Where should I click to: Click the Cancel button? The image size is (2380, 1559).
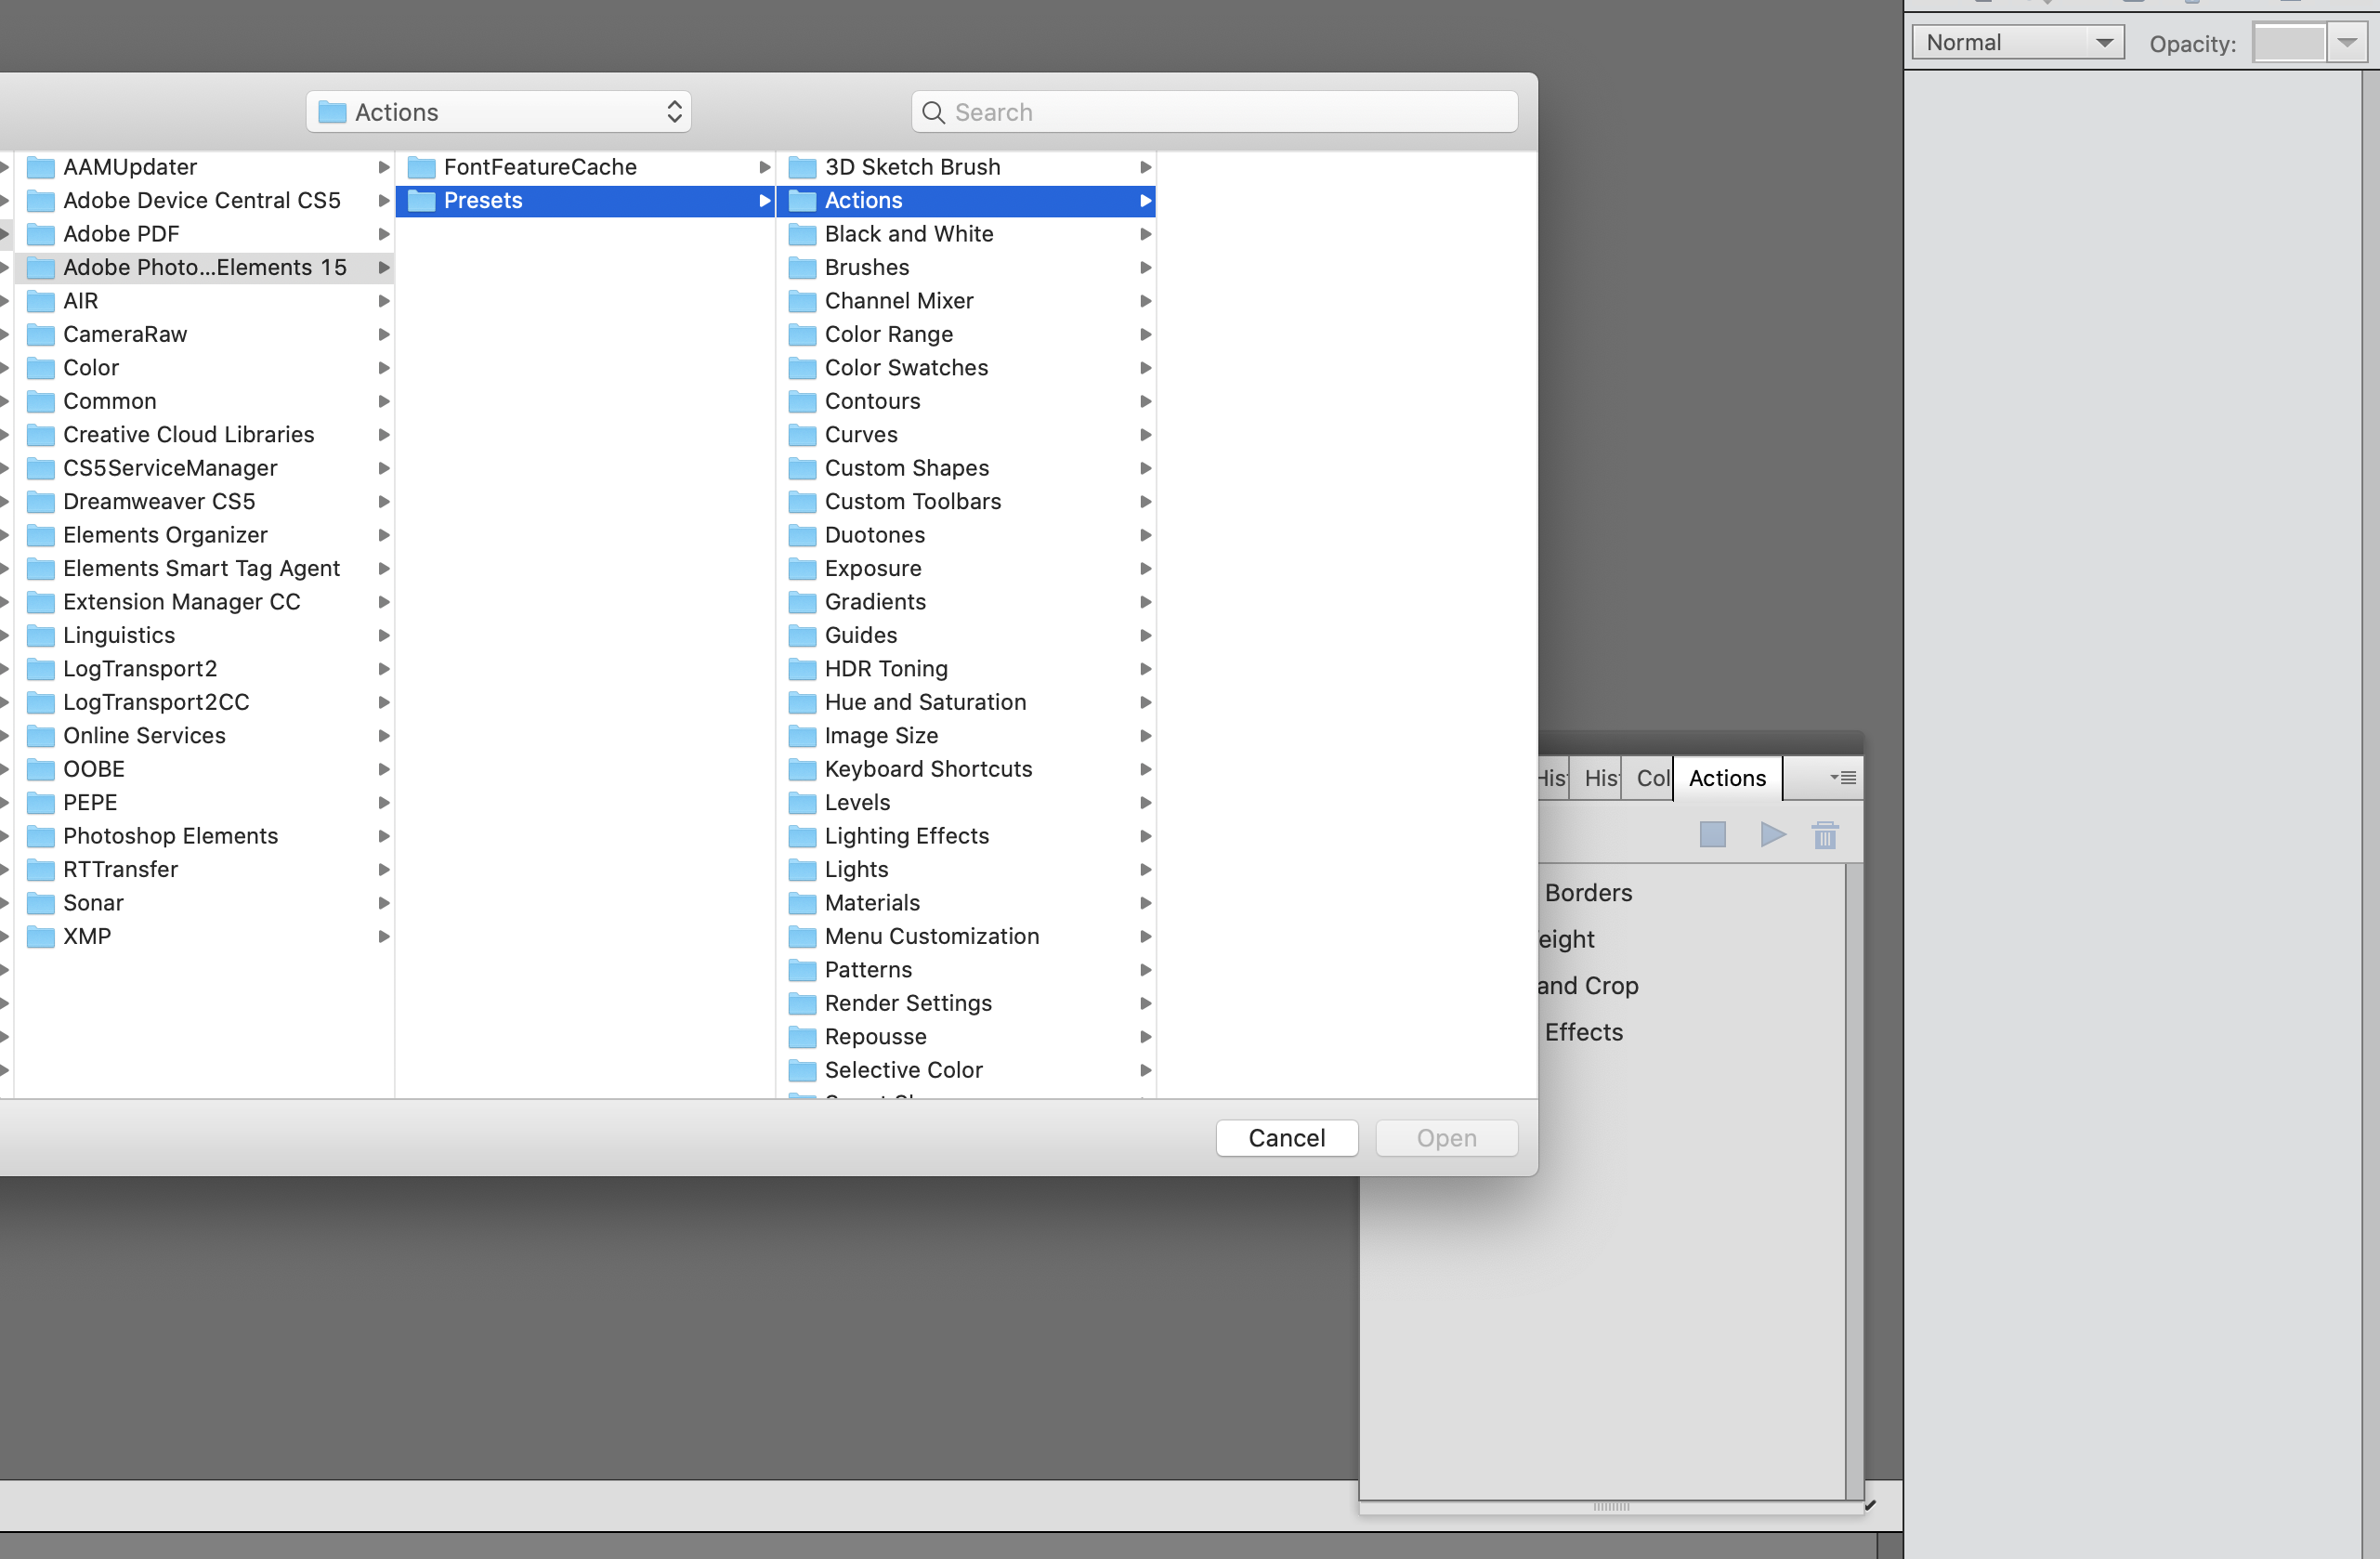pos(1286,1137)
